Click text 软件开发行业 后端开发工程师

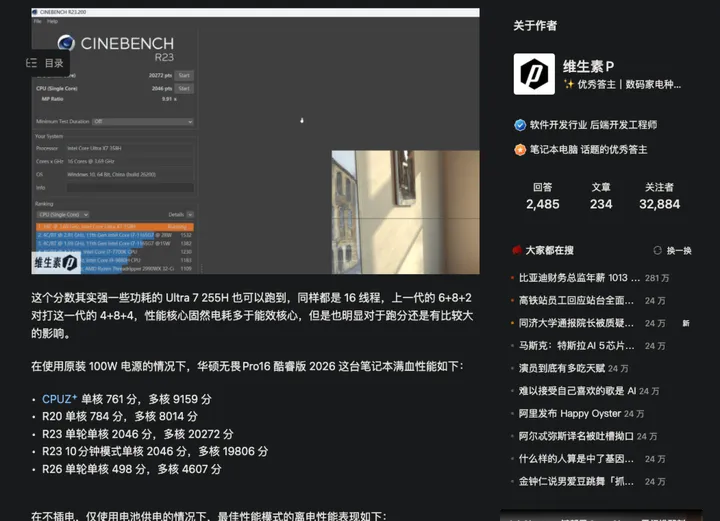point(593,125)
